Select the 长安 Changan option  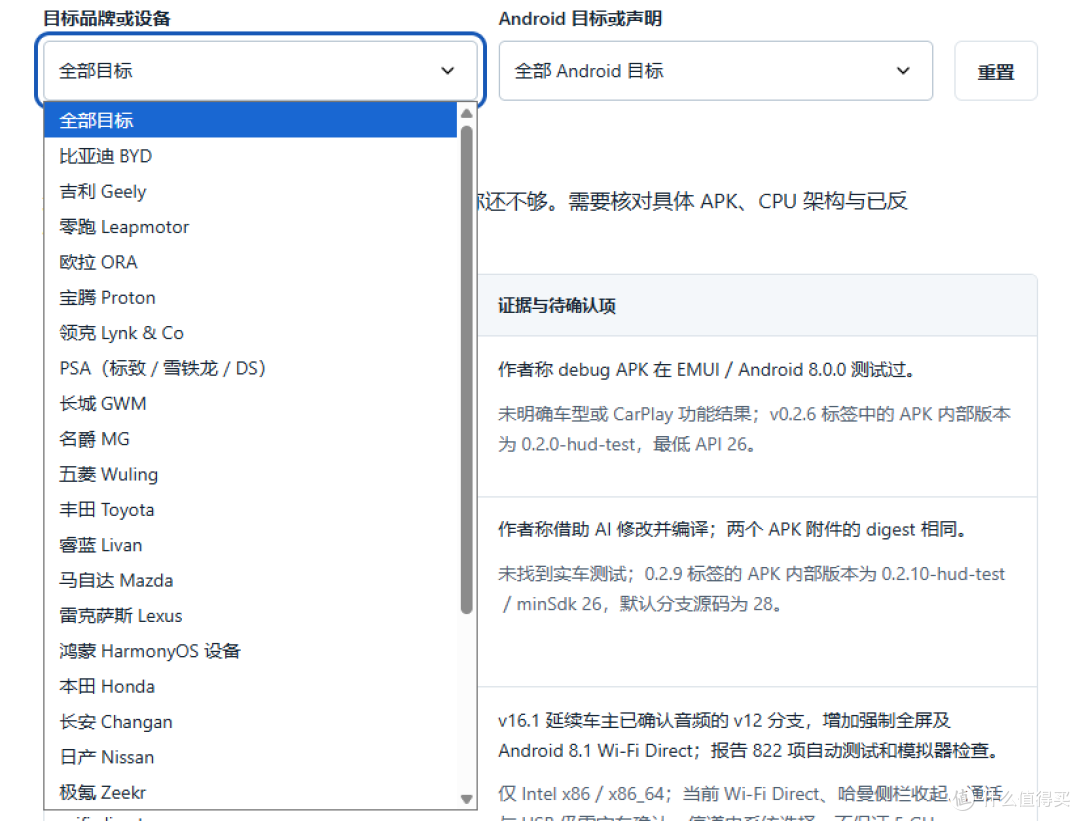(x=251, y=722)
